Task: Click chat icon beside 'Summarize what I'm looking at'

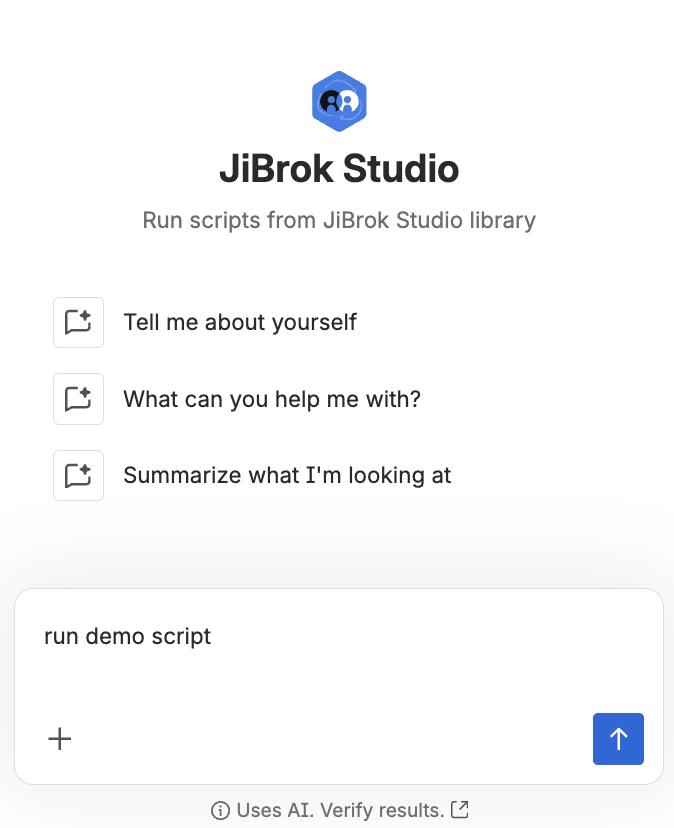Action: [x=78, y=475]
